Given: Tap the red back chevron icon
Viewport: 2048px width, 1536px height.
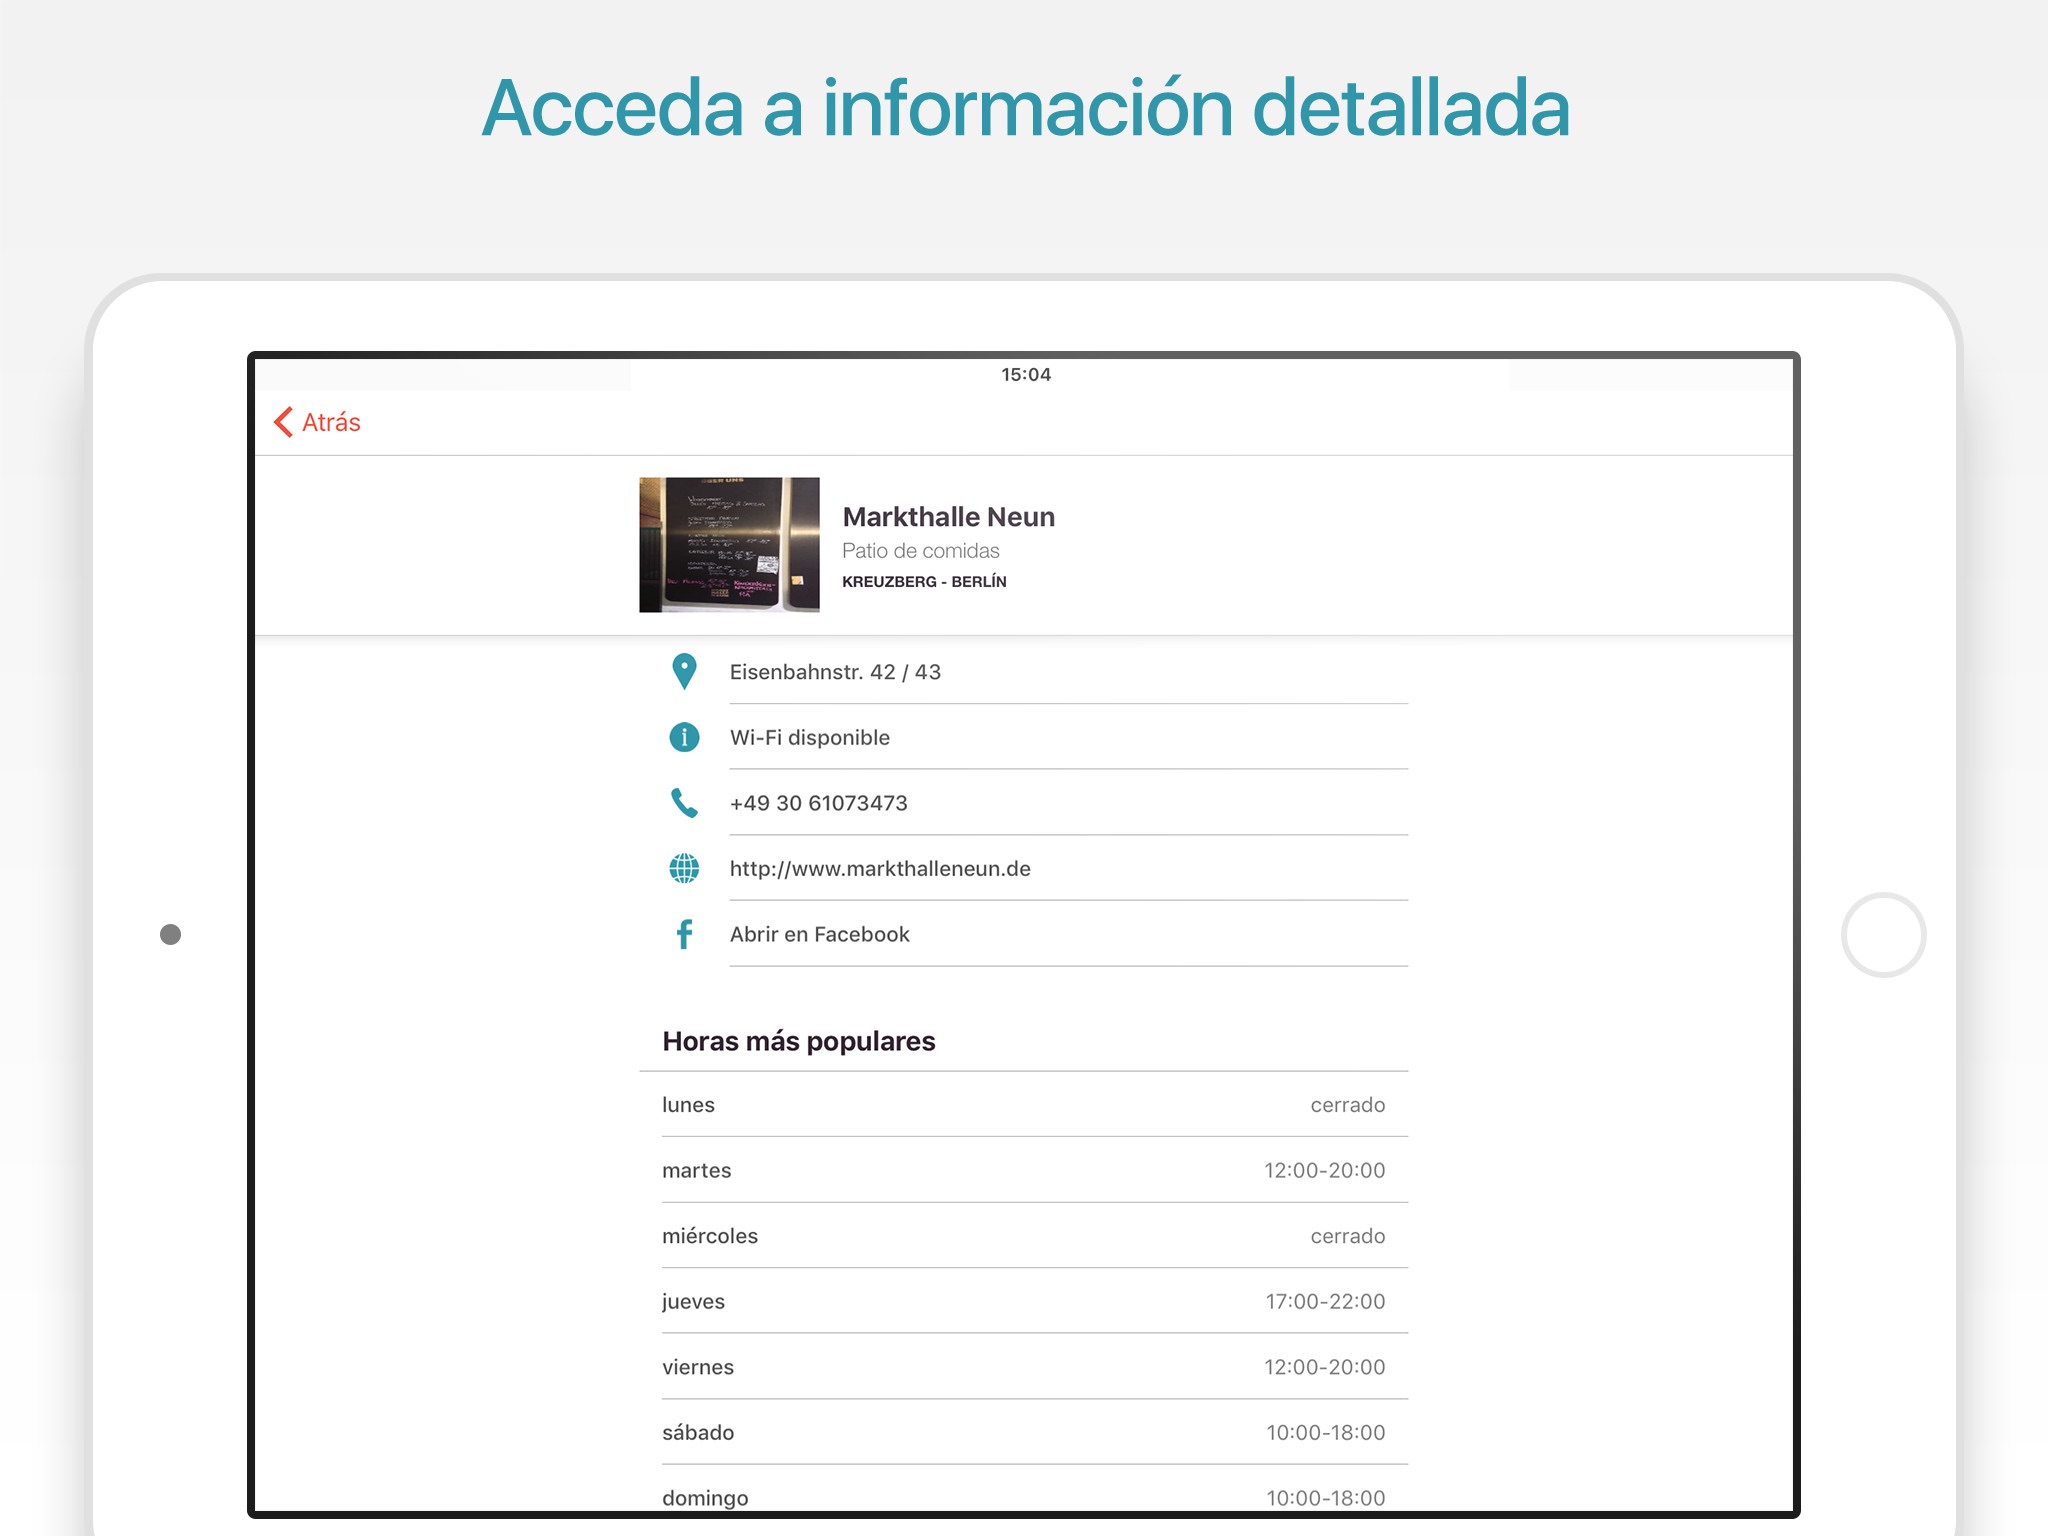Looking at the screenshot, I should [283, 422].
